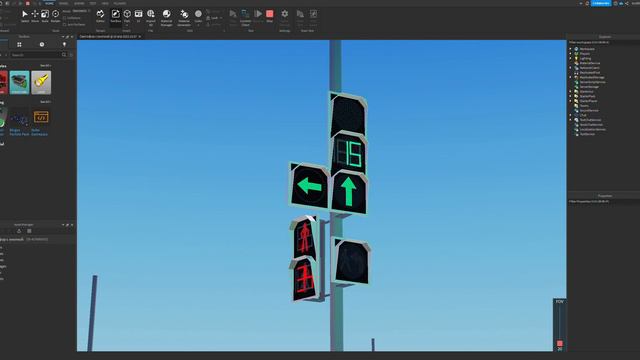Select MaterialService in Explorer
This screenshot has height=360, width=640.
tap(590, 63)
